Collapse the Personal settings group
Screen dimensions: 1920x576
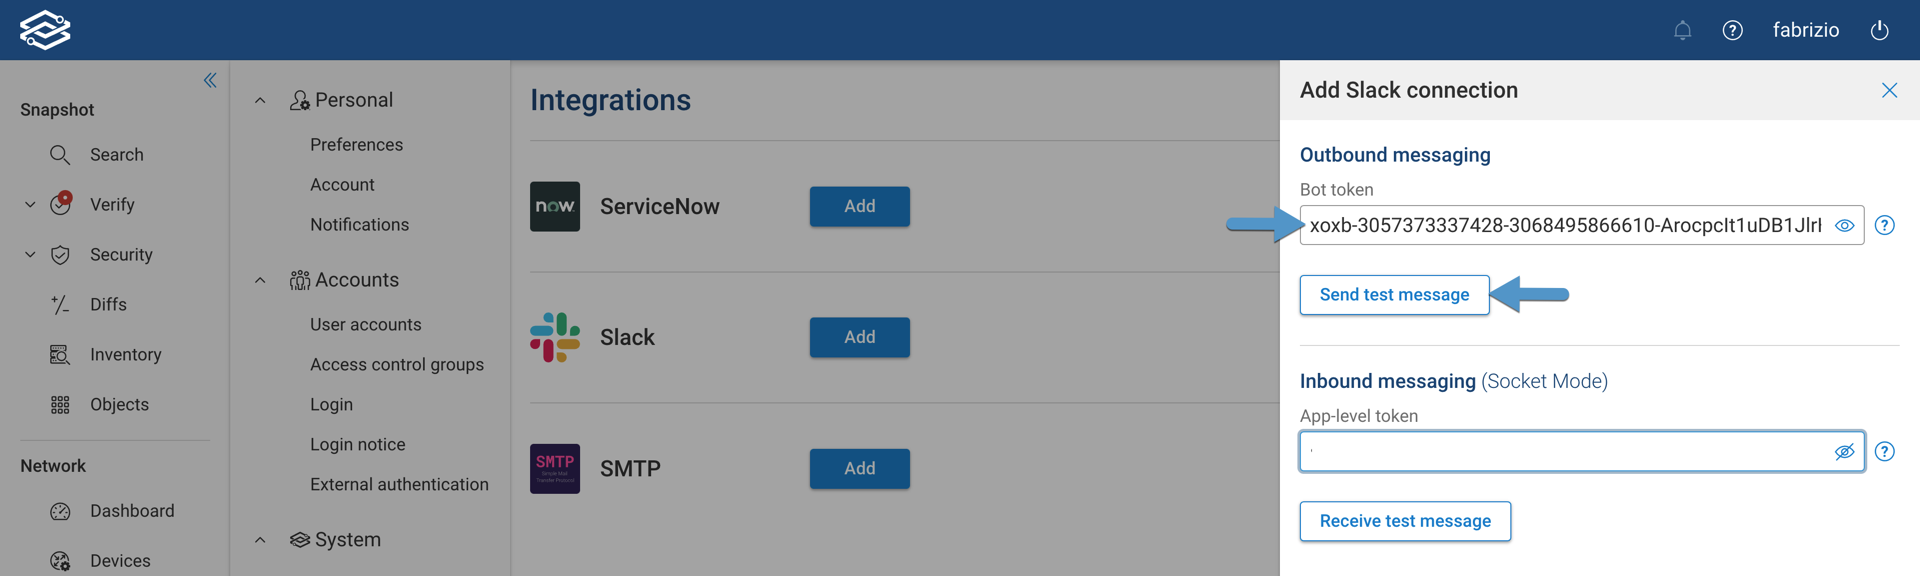260,101
